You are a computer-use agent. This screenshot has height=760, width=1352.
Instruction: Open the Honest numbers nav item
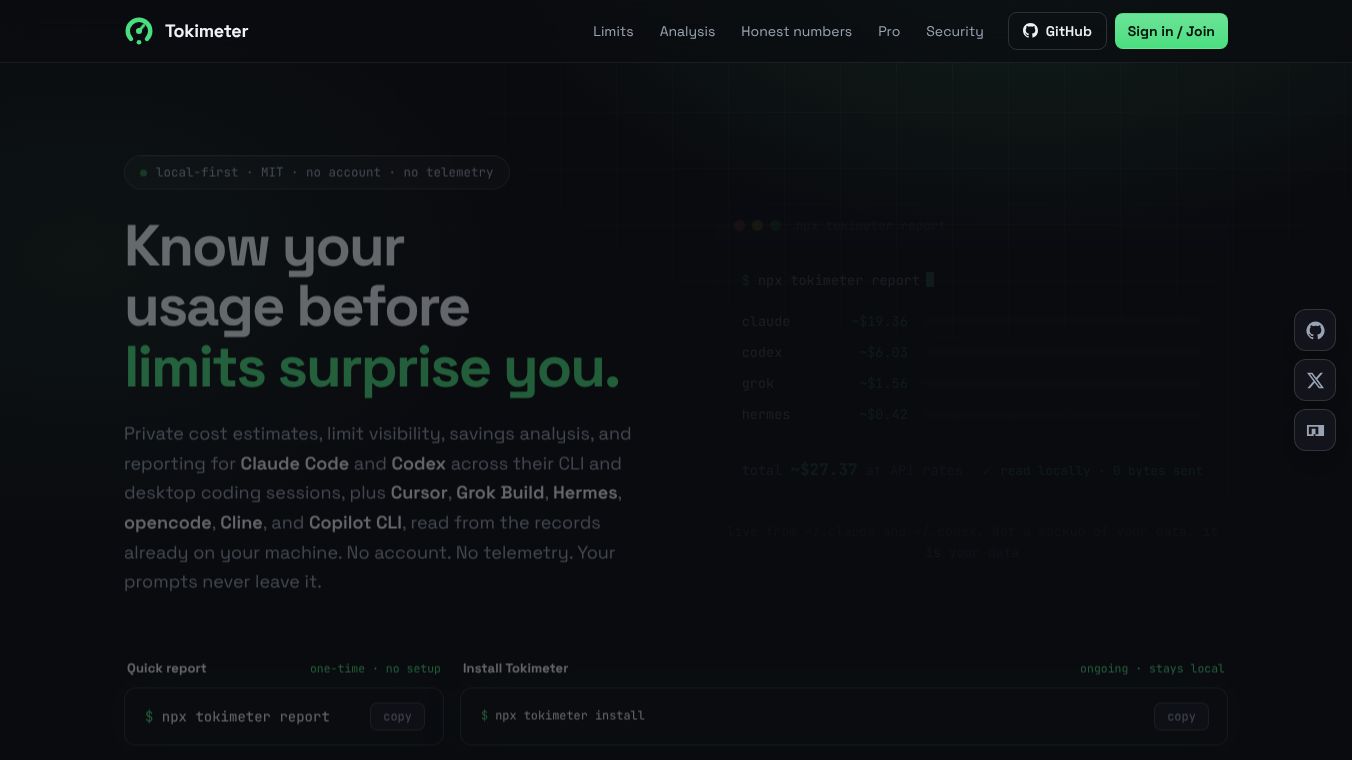(x=796, y=31)
